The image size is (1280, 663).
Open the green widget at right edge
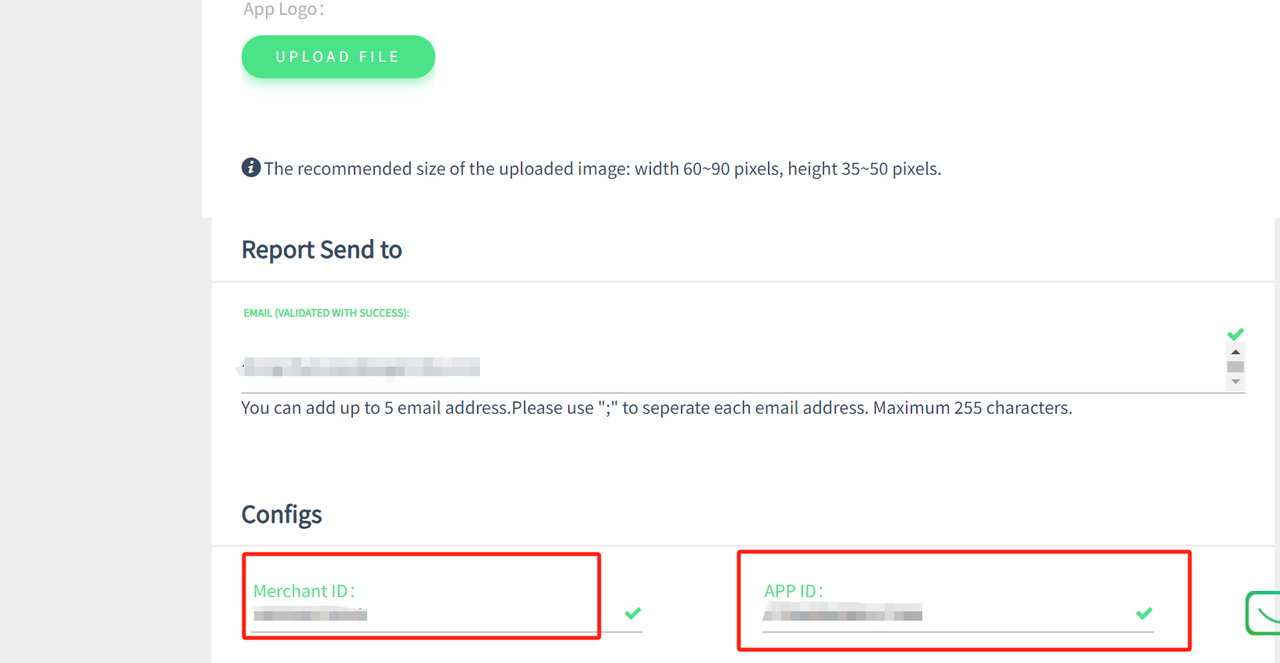[x=1263, y=613]
